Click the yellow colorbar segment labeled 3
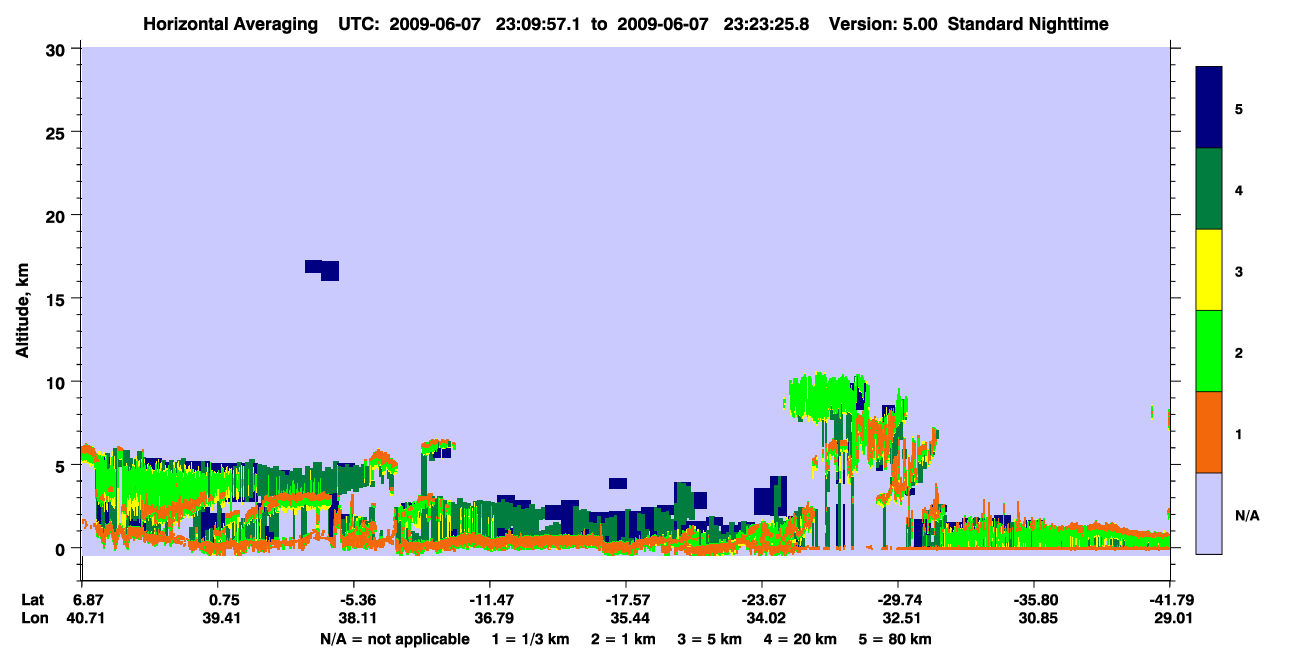The image size is (1300, 667). click(x=1209, y=270)
